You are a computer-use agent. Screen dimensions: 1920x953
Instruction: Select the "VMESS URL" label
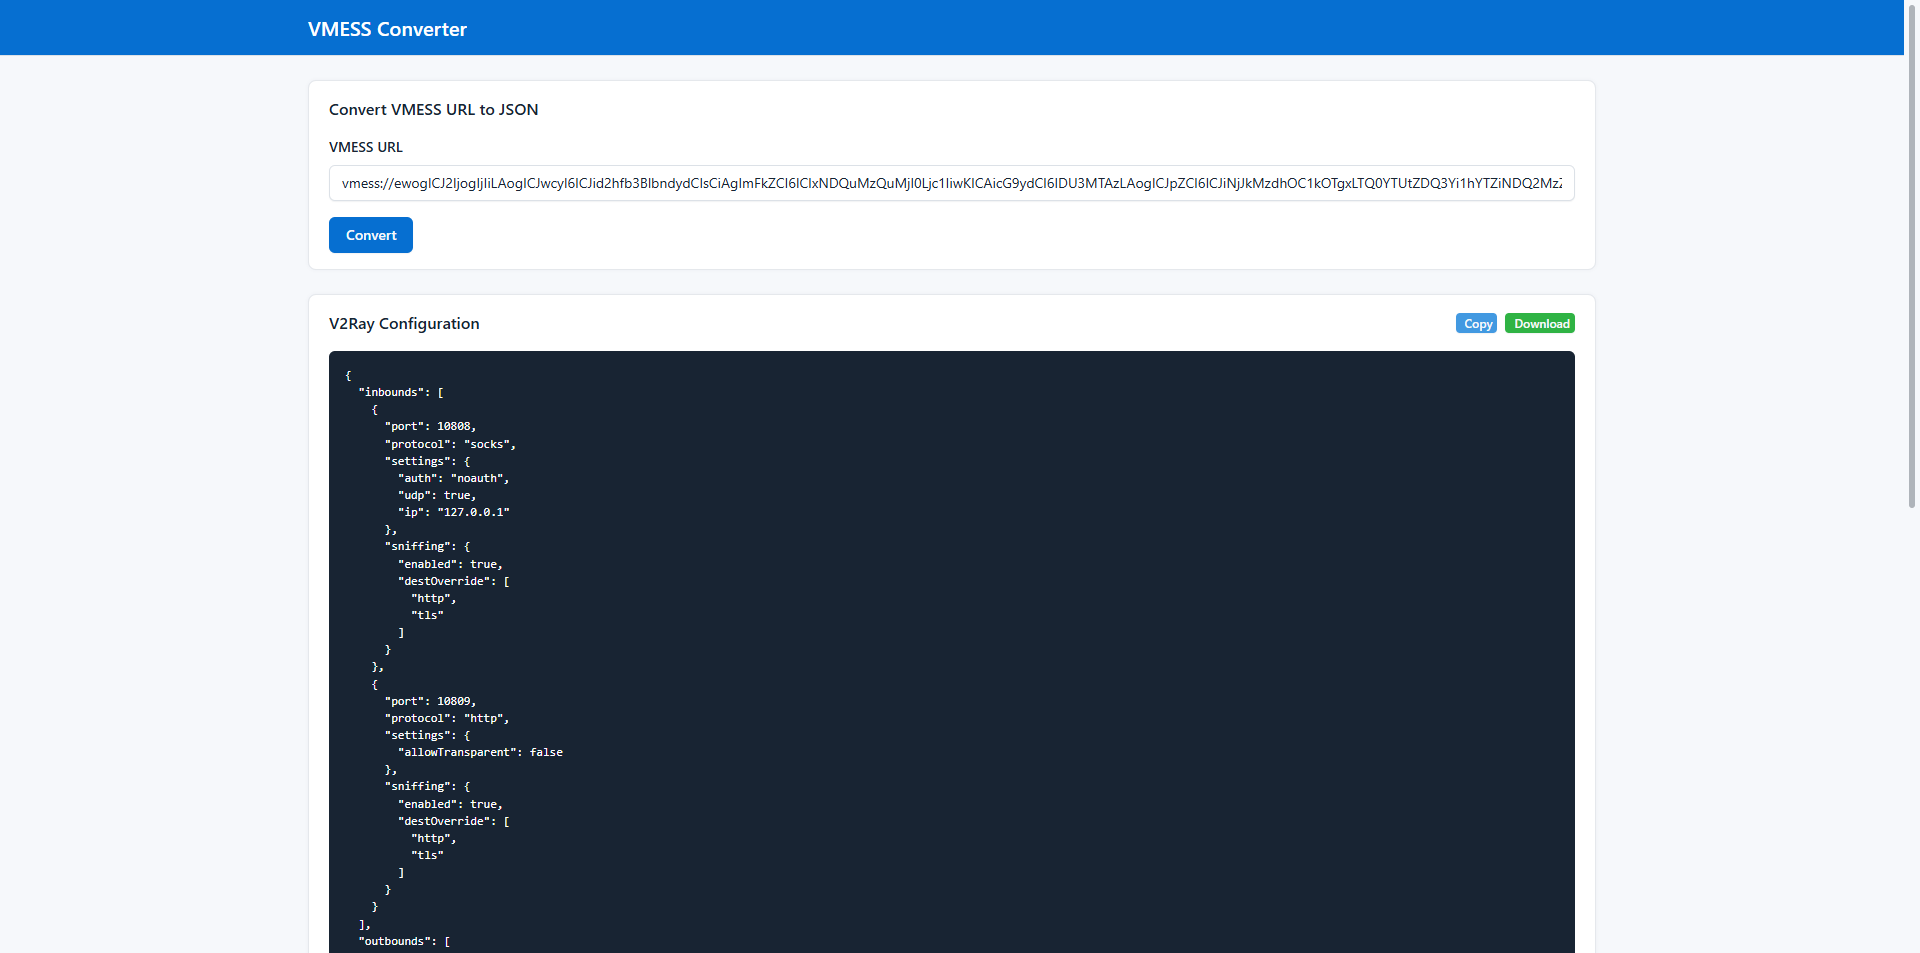click(x=366, y=147)
